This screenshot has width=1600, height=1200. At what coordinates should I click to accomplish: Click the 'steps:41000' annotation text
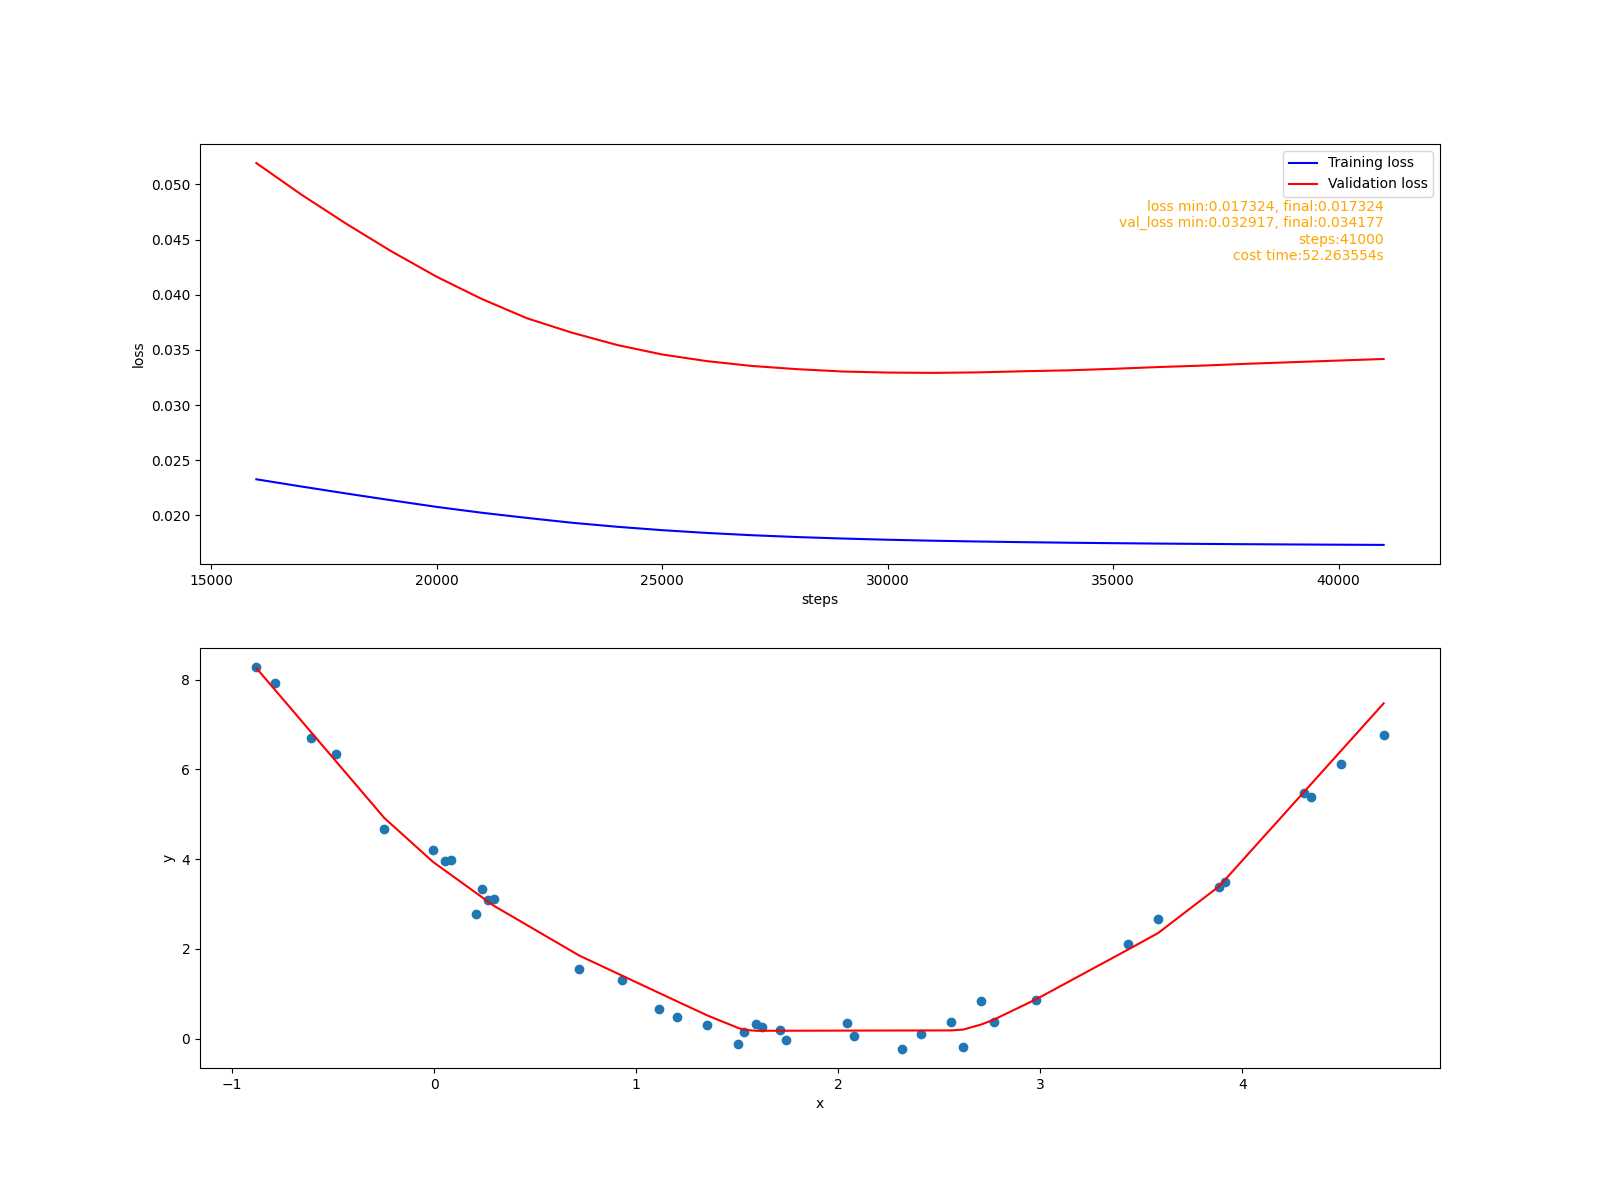(1341, 239)
